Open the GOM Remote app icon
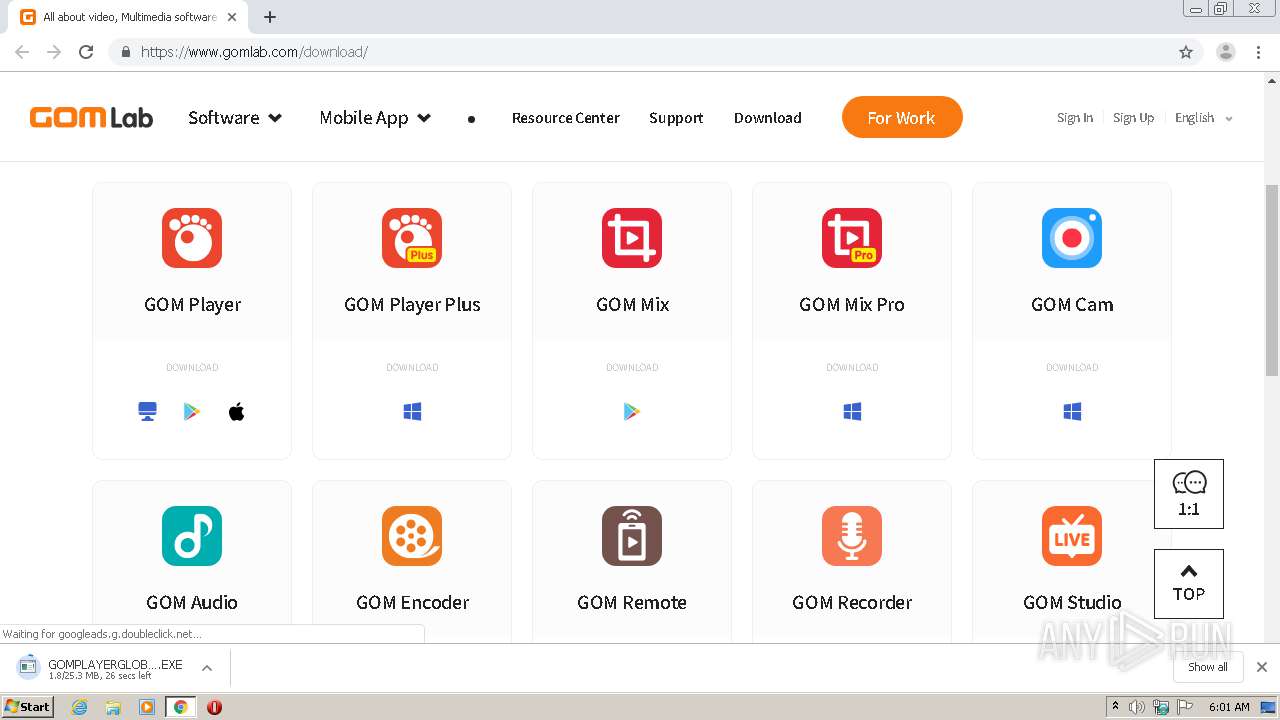Screen dimensions: 1280x720 (x=632, y=536)
